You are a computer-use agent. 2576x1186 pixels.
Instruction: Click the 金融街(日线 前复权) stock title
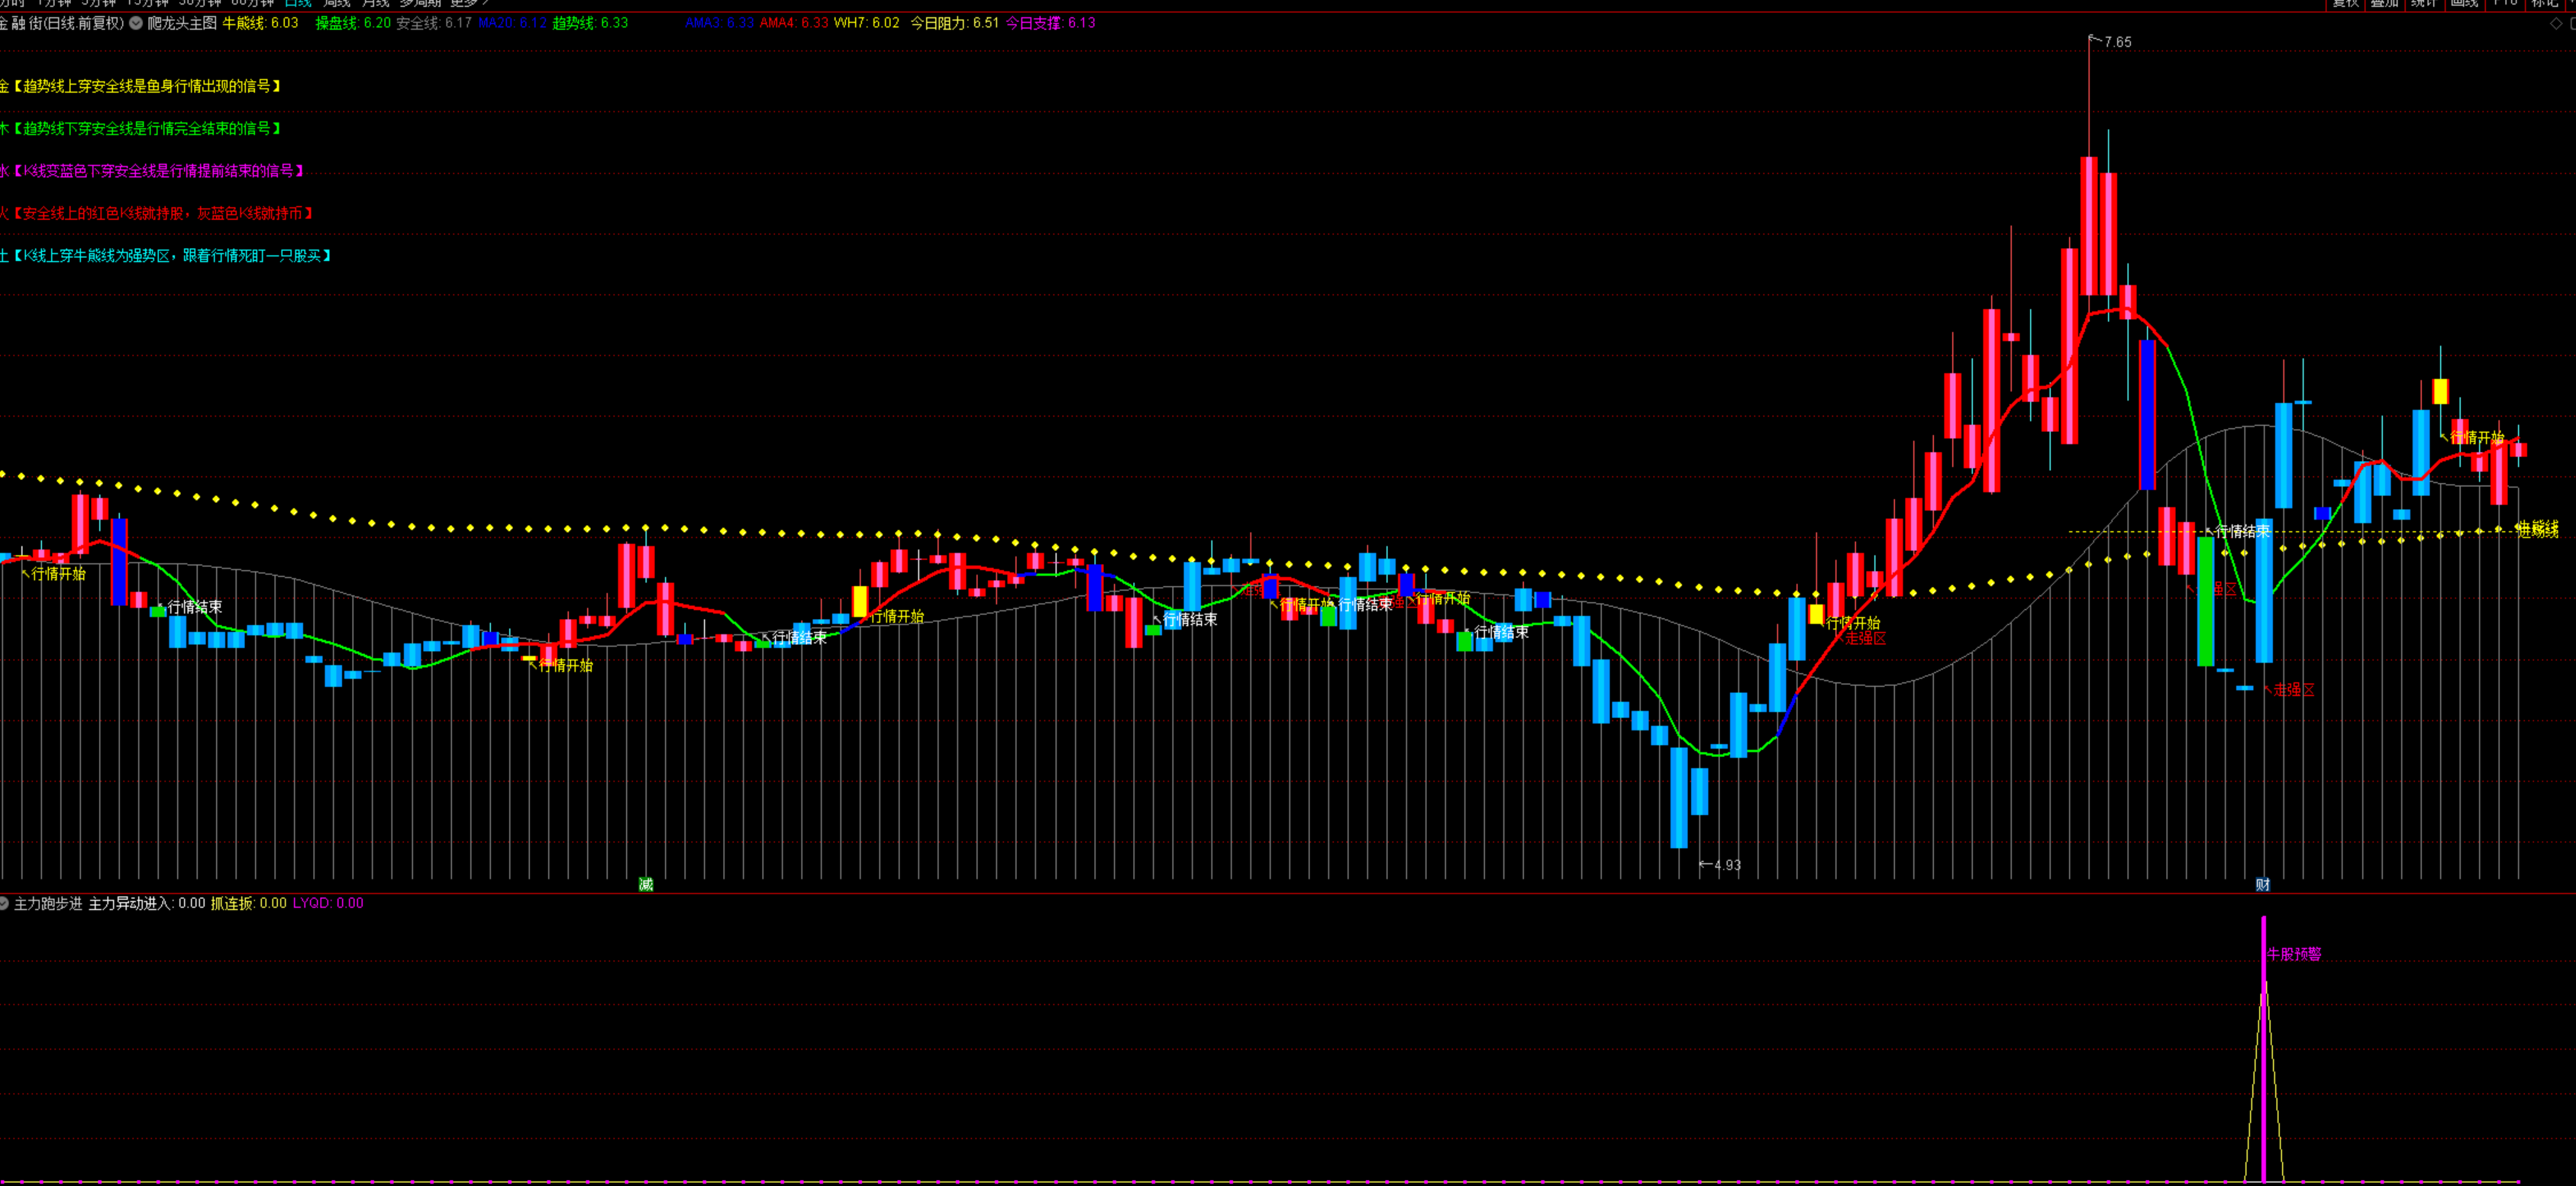coord(62,23)
